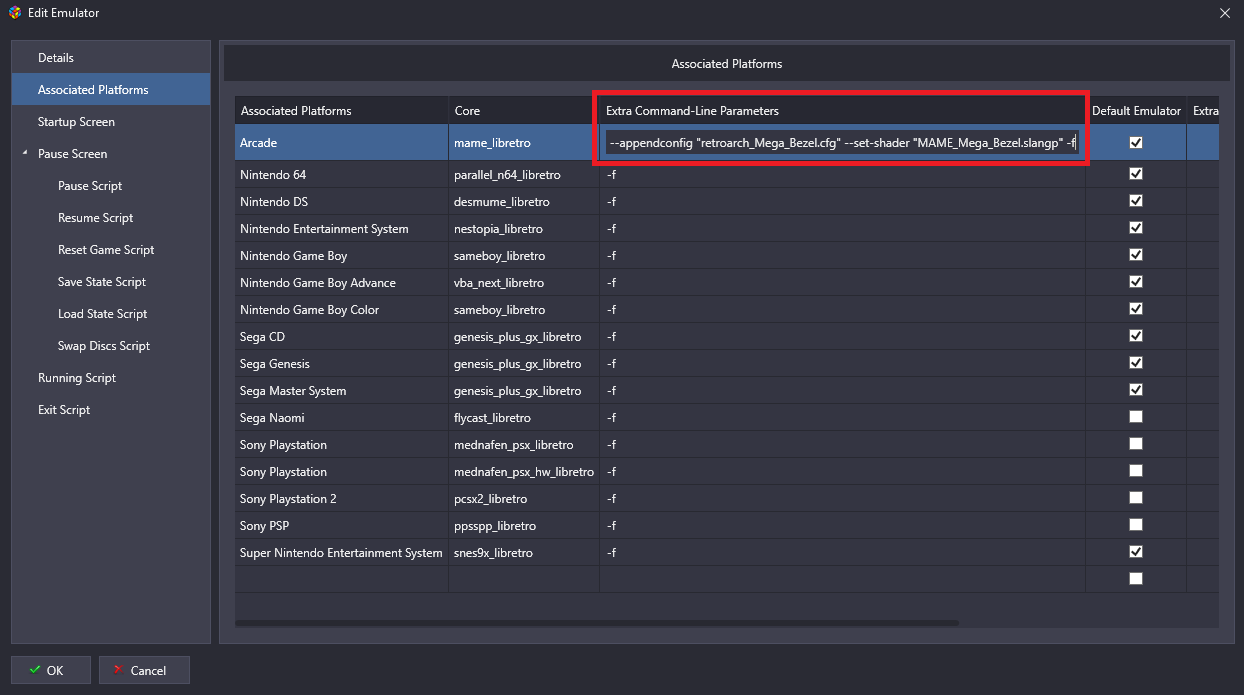Viewport: 1244px width, 695px height.
Task: Click the Cancel button
Action: tap(144, 670)
